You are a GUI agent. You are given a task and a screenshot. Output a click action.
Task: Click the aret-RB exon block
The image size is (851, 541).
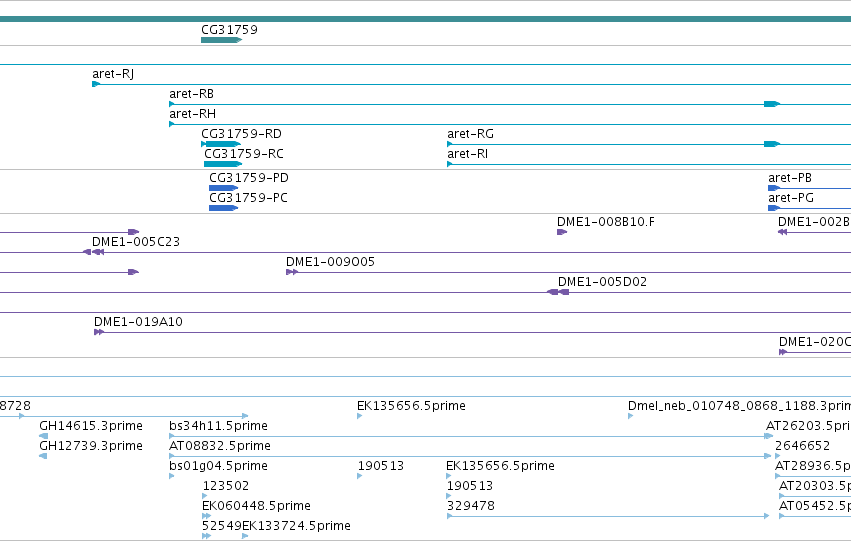[x=772, y=104]
